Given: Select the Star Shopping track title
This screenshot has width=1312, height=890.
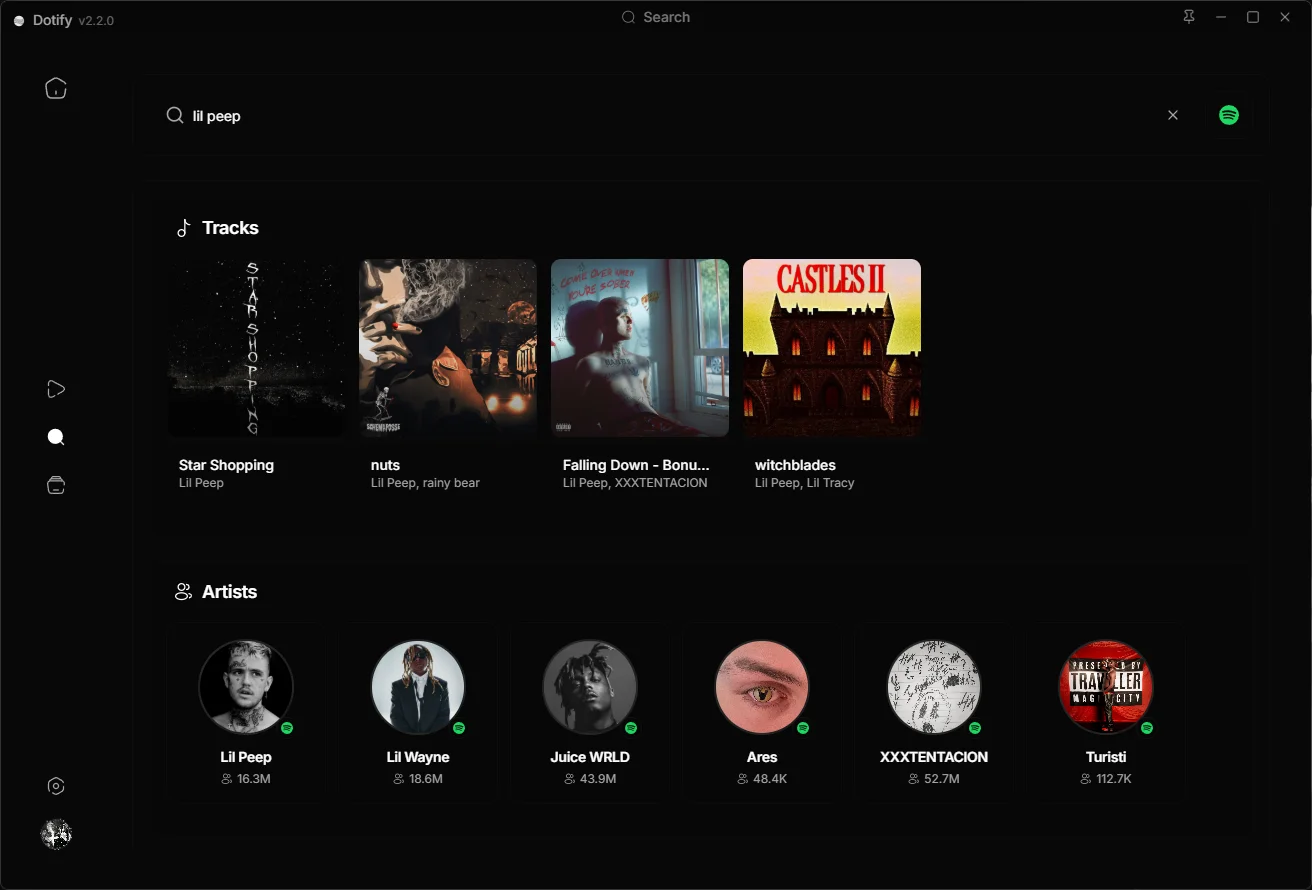Looking at the screenshot, I should click(226, 465).
